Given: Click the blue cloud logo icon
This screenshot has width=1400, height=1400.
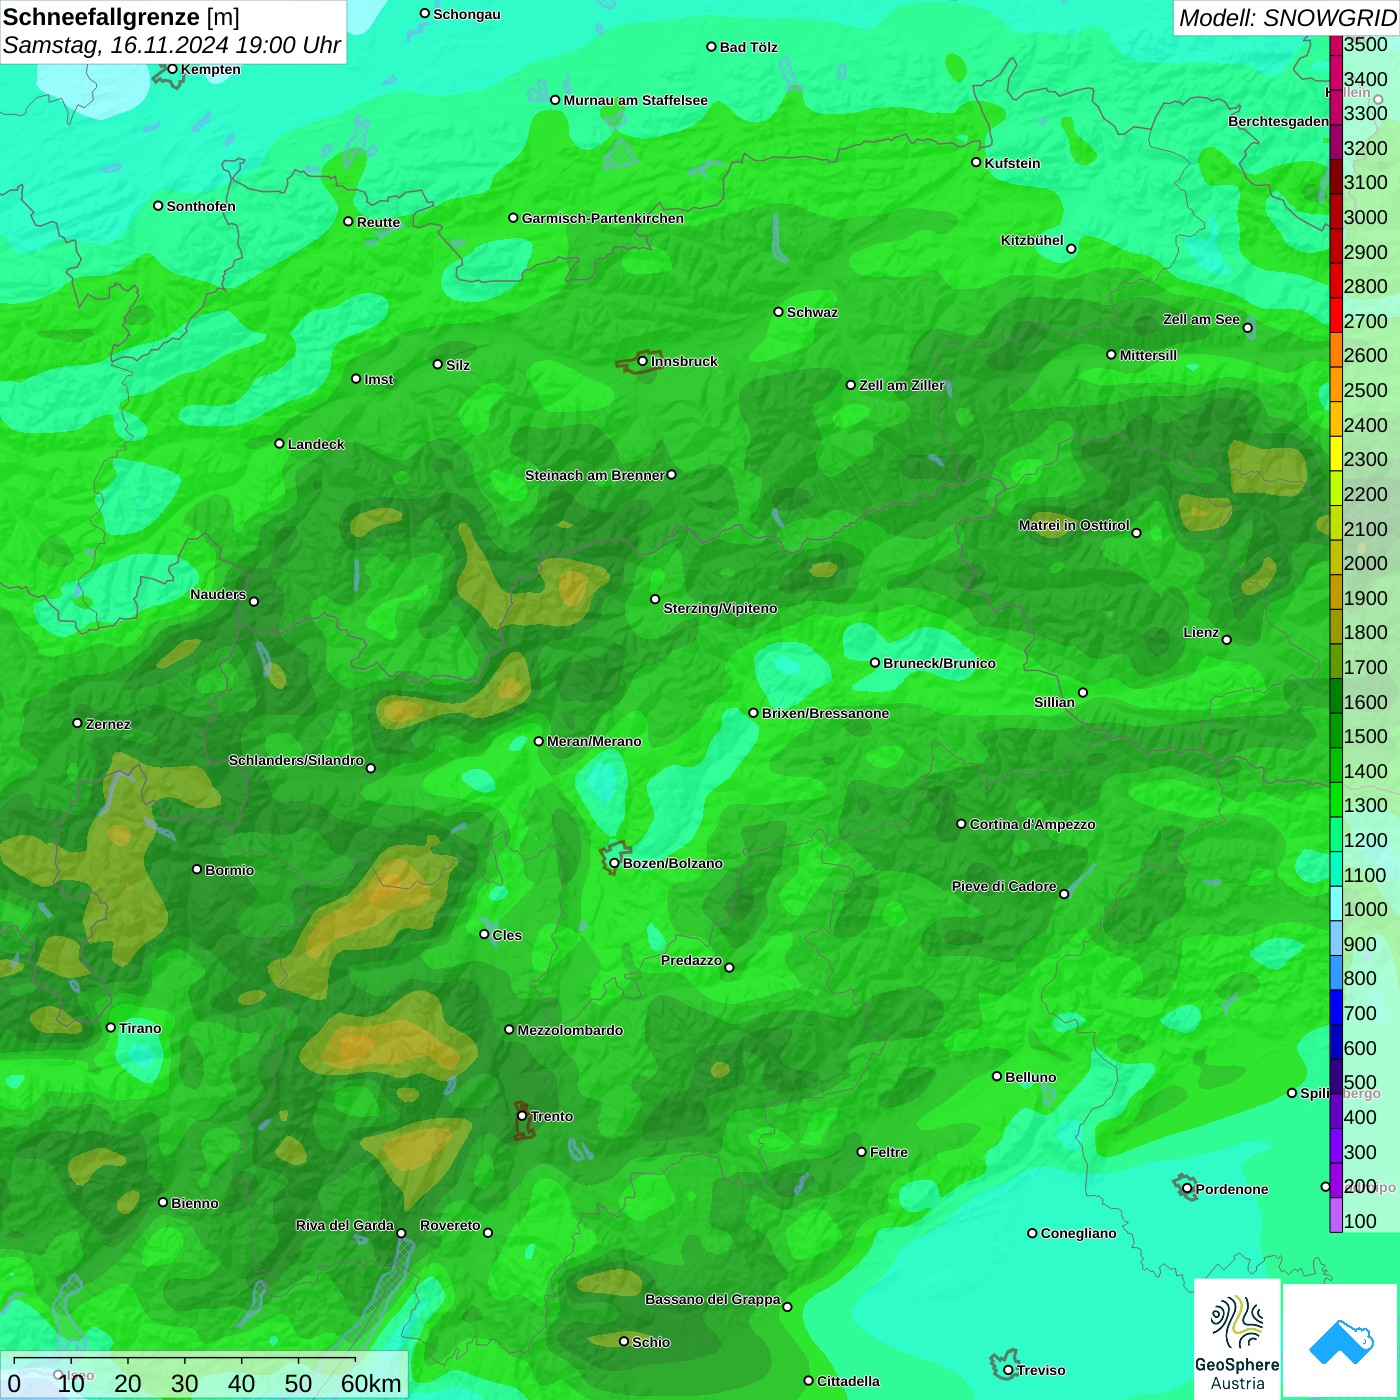Looking at the screenshot, I should (1341, 1341).
